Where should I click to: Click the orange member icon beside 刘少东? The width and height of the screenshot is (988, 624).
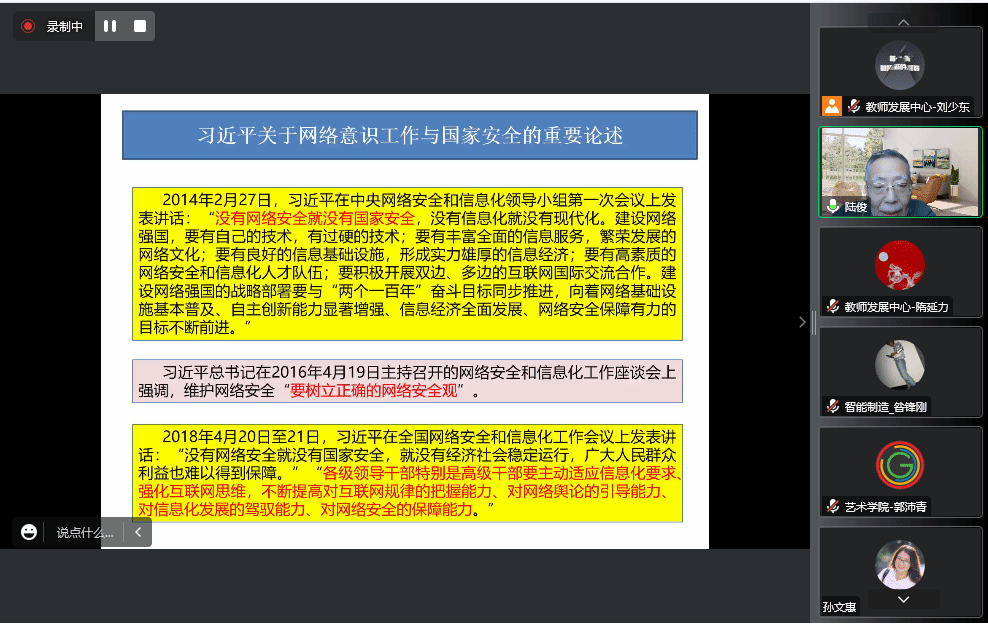click(832, 105)
